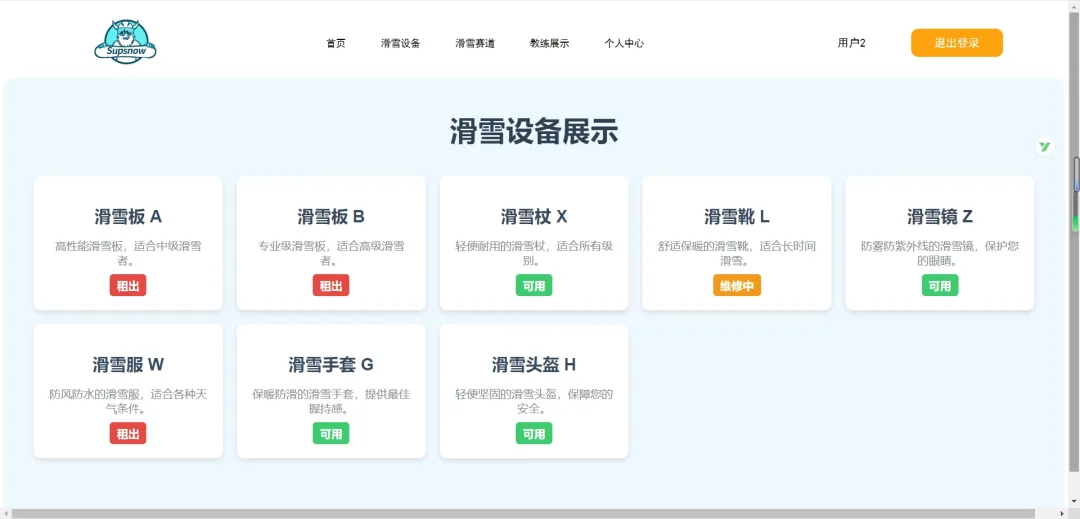Select the 滑雪靴 L card title
The image size is (1080, 519).
pyautogui.click(x=737, y=217)
